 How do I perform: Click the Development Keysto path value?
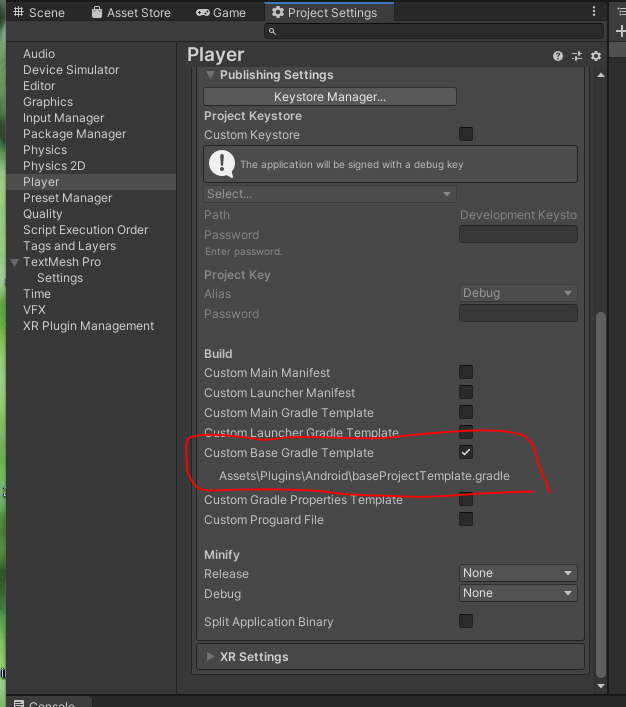coord(518,215)
